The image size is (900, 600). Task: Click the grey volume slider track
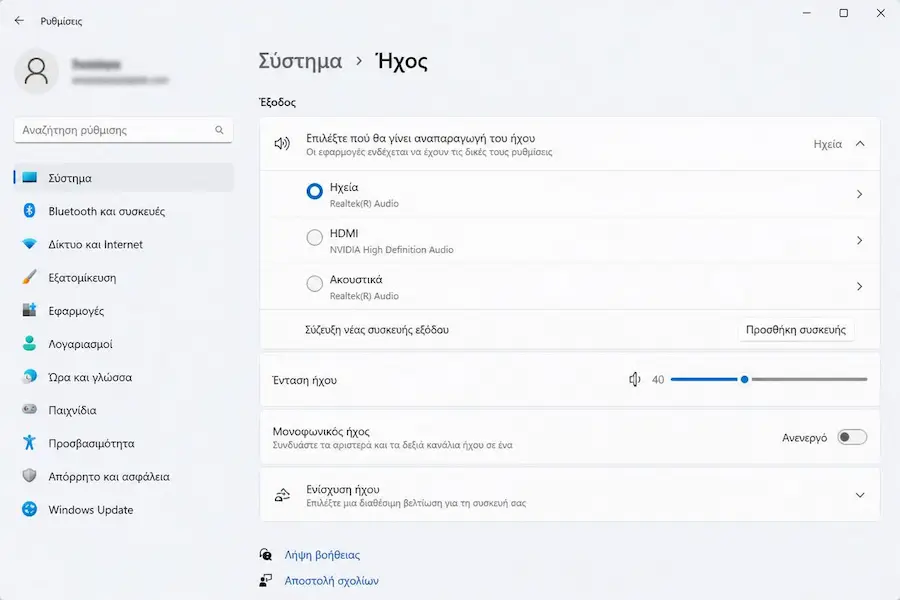pos(809,380)
